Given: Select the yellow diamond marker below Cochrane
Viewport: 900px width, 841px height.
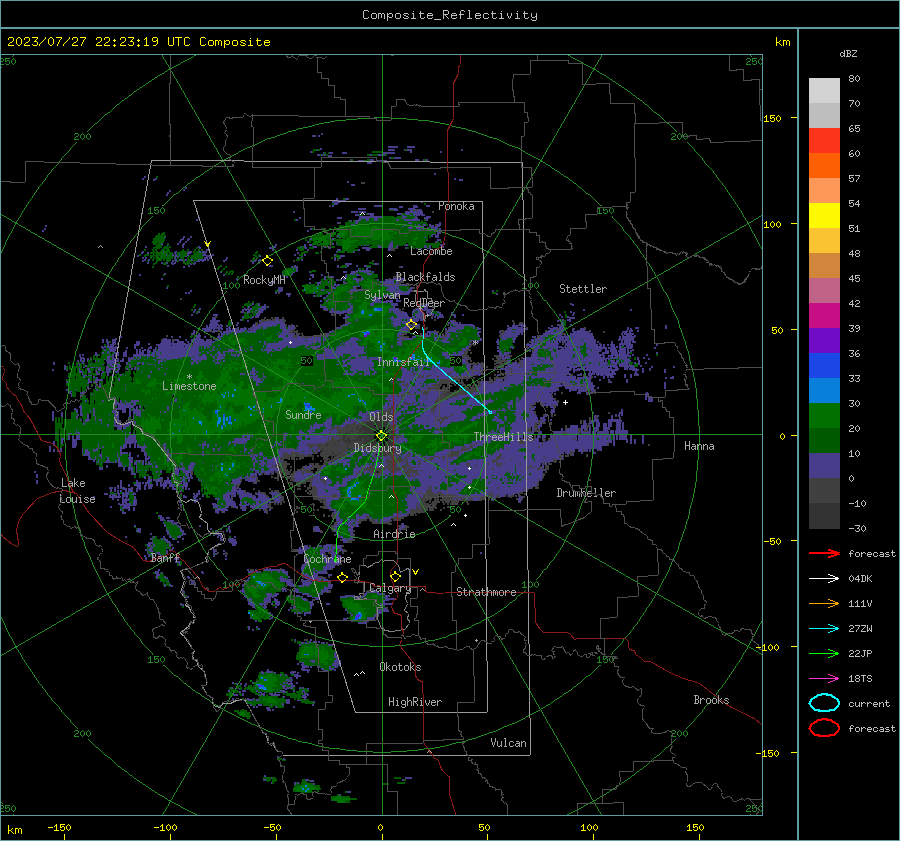Looking at the screenshot, I should point(343,577).
